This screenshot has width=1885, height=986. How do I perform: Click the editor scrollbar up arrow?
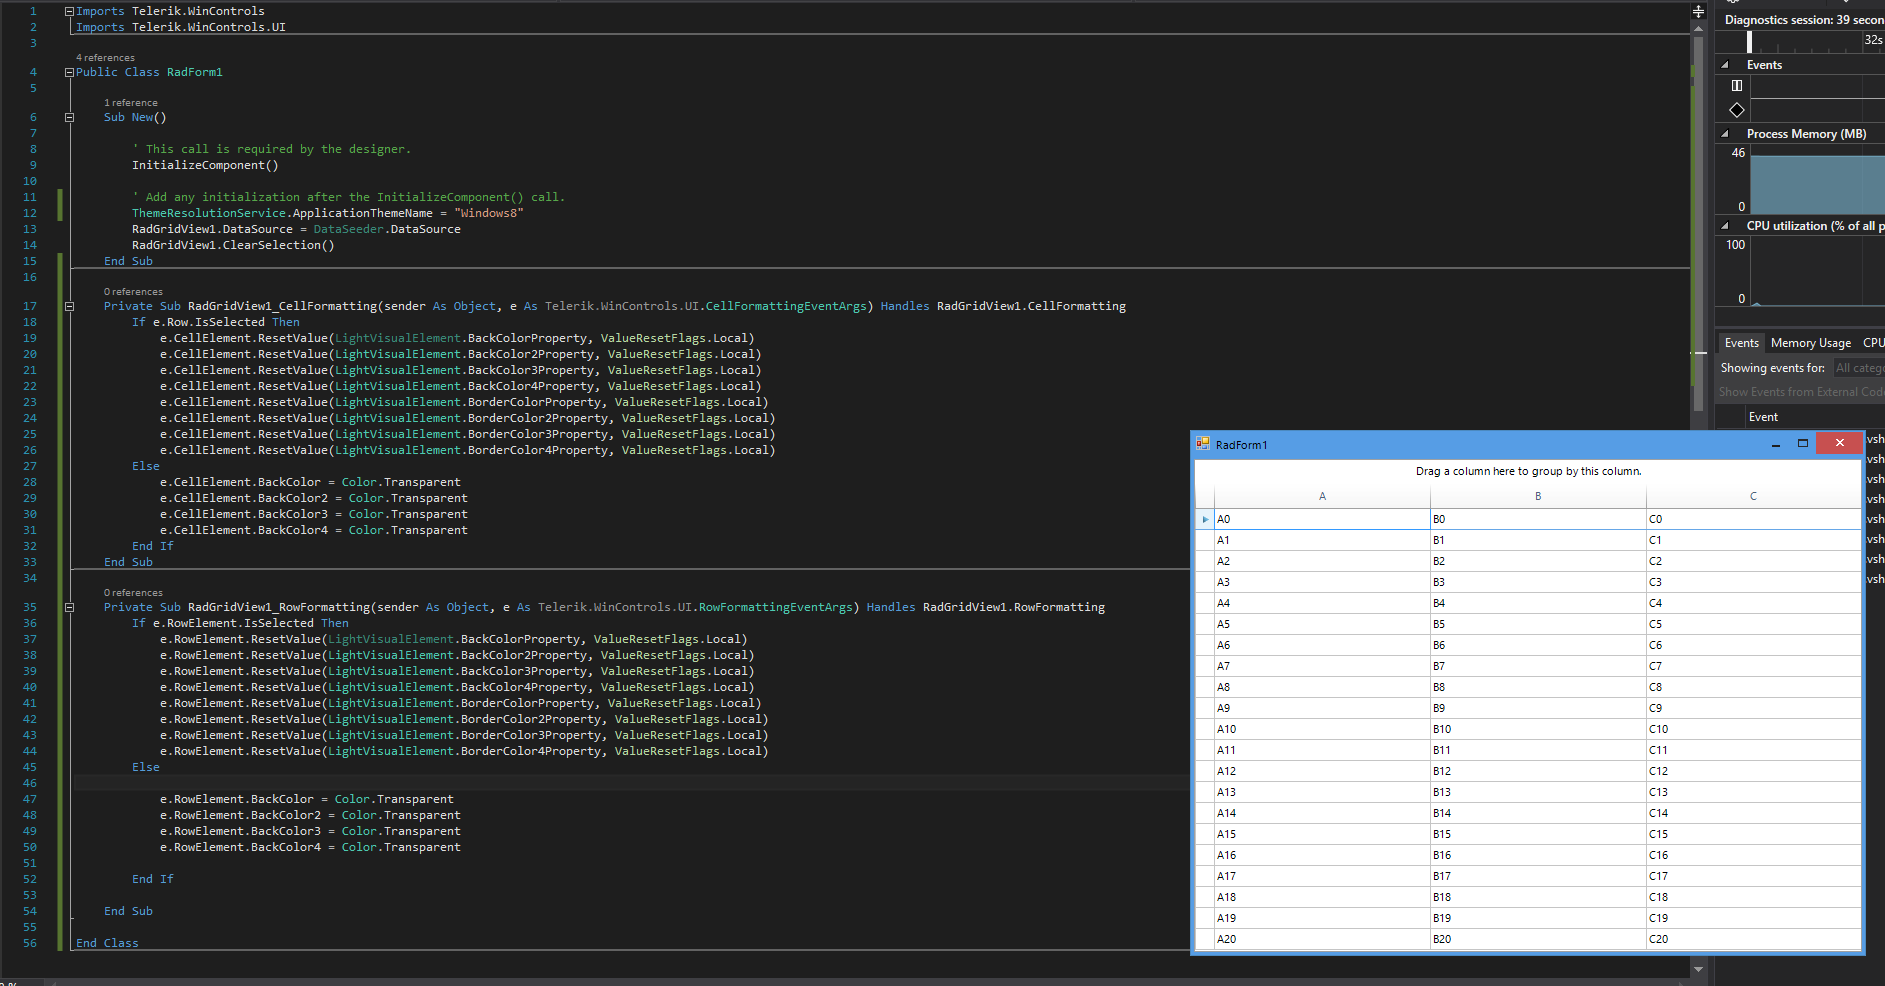click(x=1698, y=29)
